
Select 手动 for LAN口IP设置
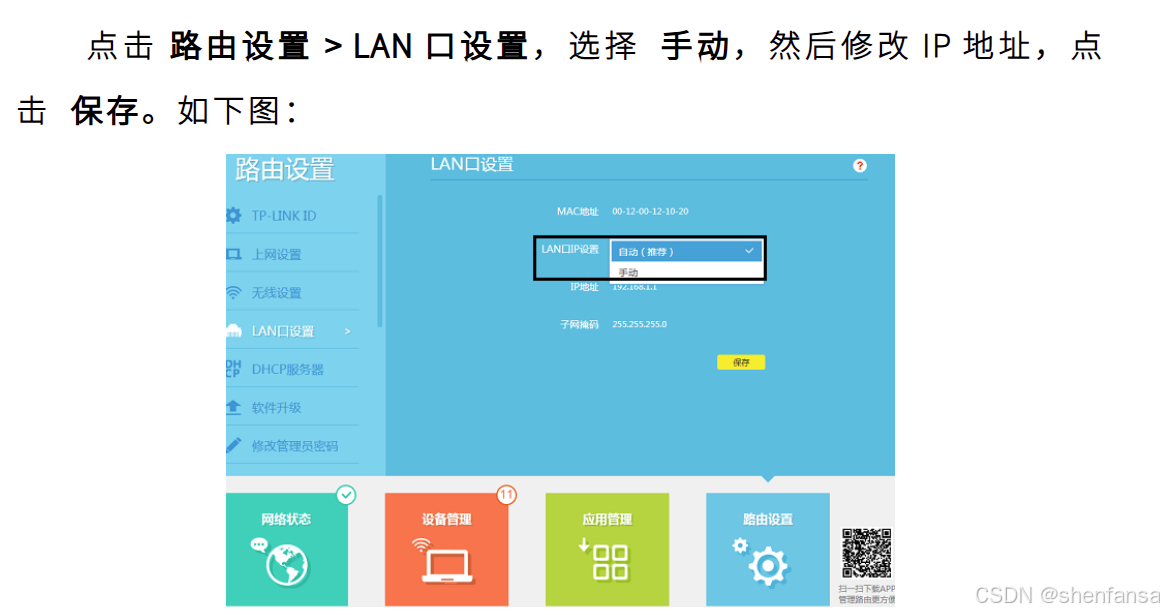pyautogui.click(x=630, y=271)
